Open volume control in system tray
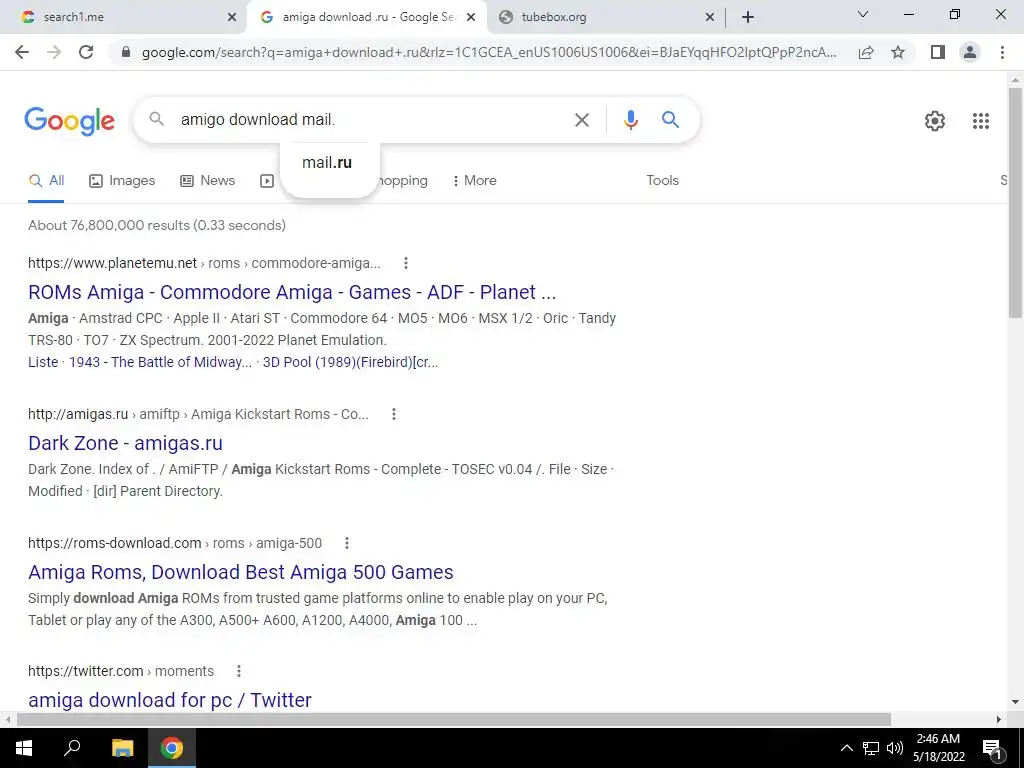The image size is (1024, 768). coord(895,748)
